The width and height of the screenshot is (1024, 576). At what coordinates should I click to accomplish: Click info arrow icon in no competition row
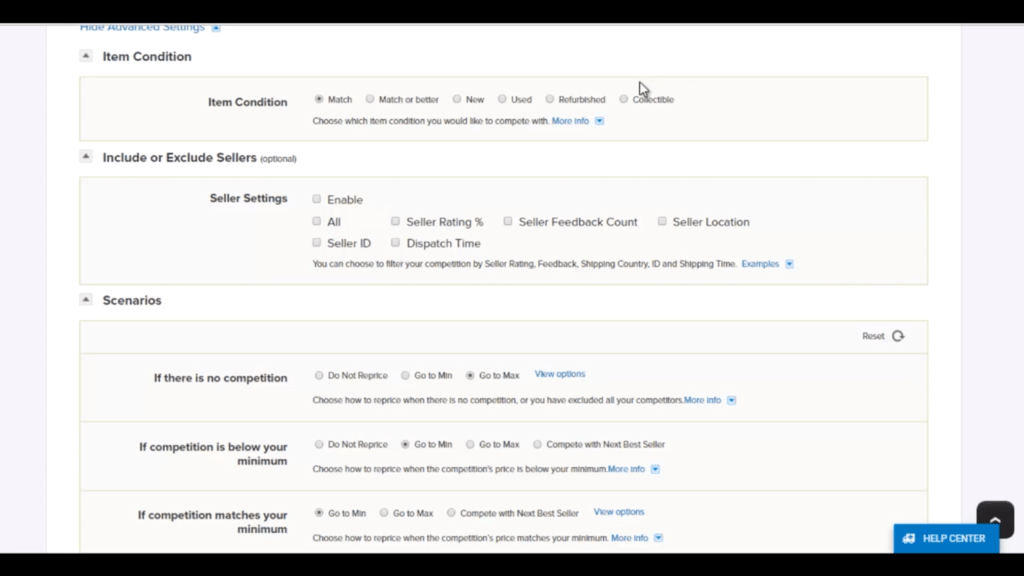(x=731, y=400)
